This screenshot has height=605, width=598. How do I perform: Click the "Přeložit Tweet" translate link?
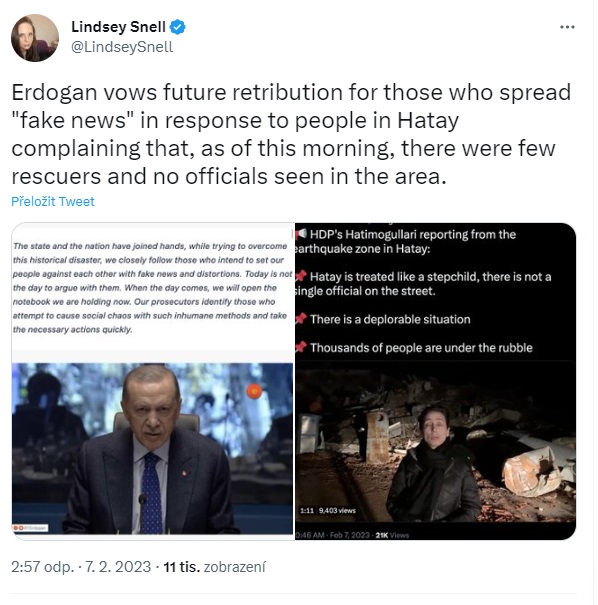pos(53,201)
